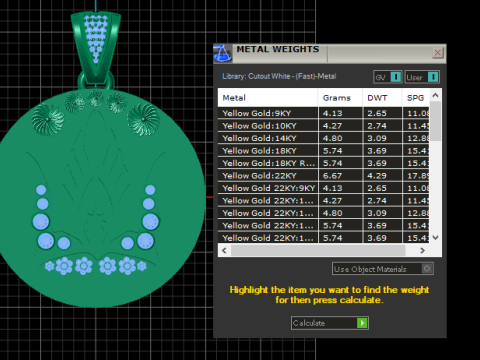The width and height of the screenshot is (480, 360).
Task: Sort by Grams column header
Action: pos(340,98)
